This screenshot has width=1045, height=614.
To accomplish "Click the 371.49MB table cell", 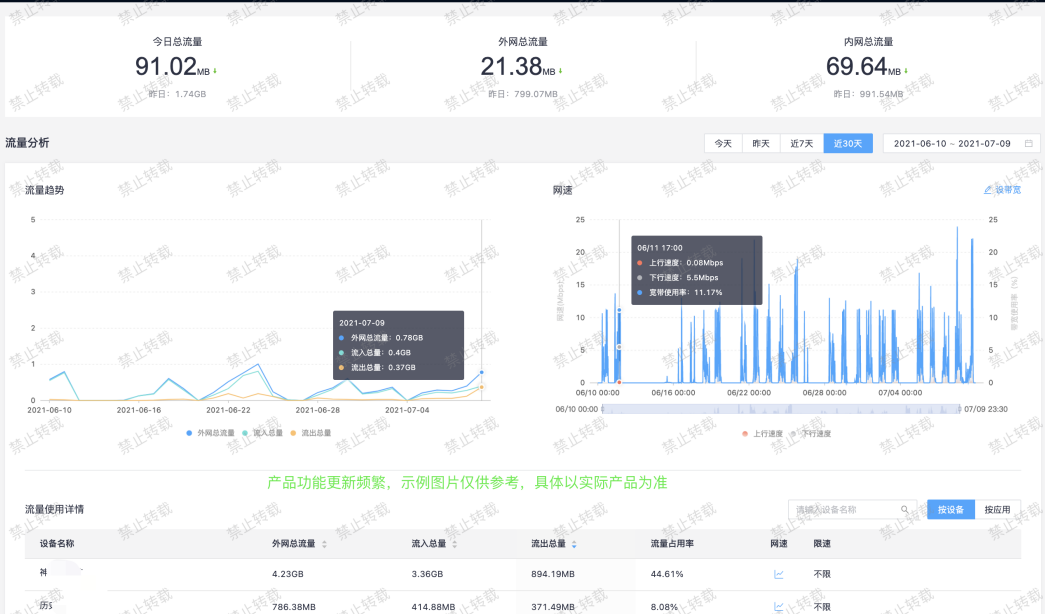I will 552,607.
